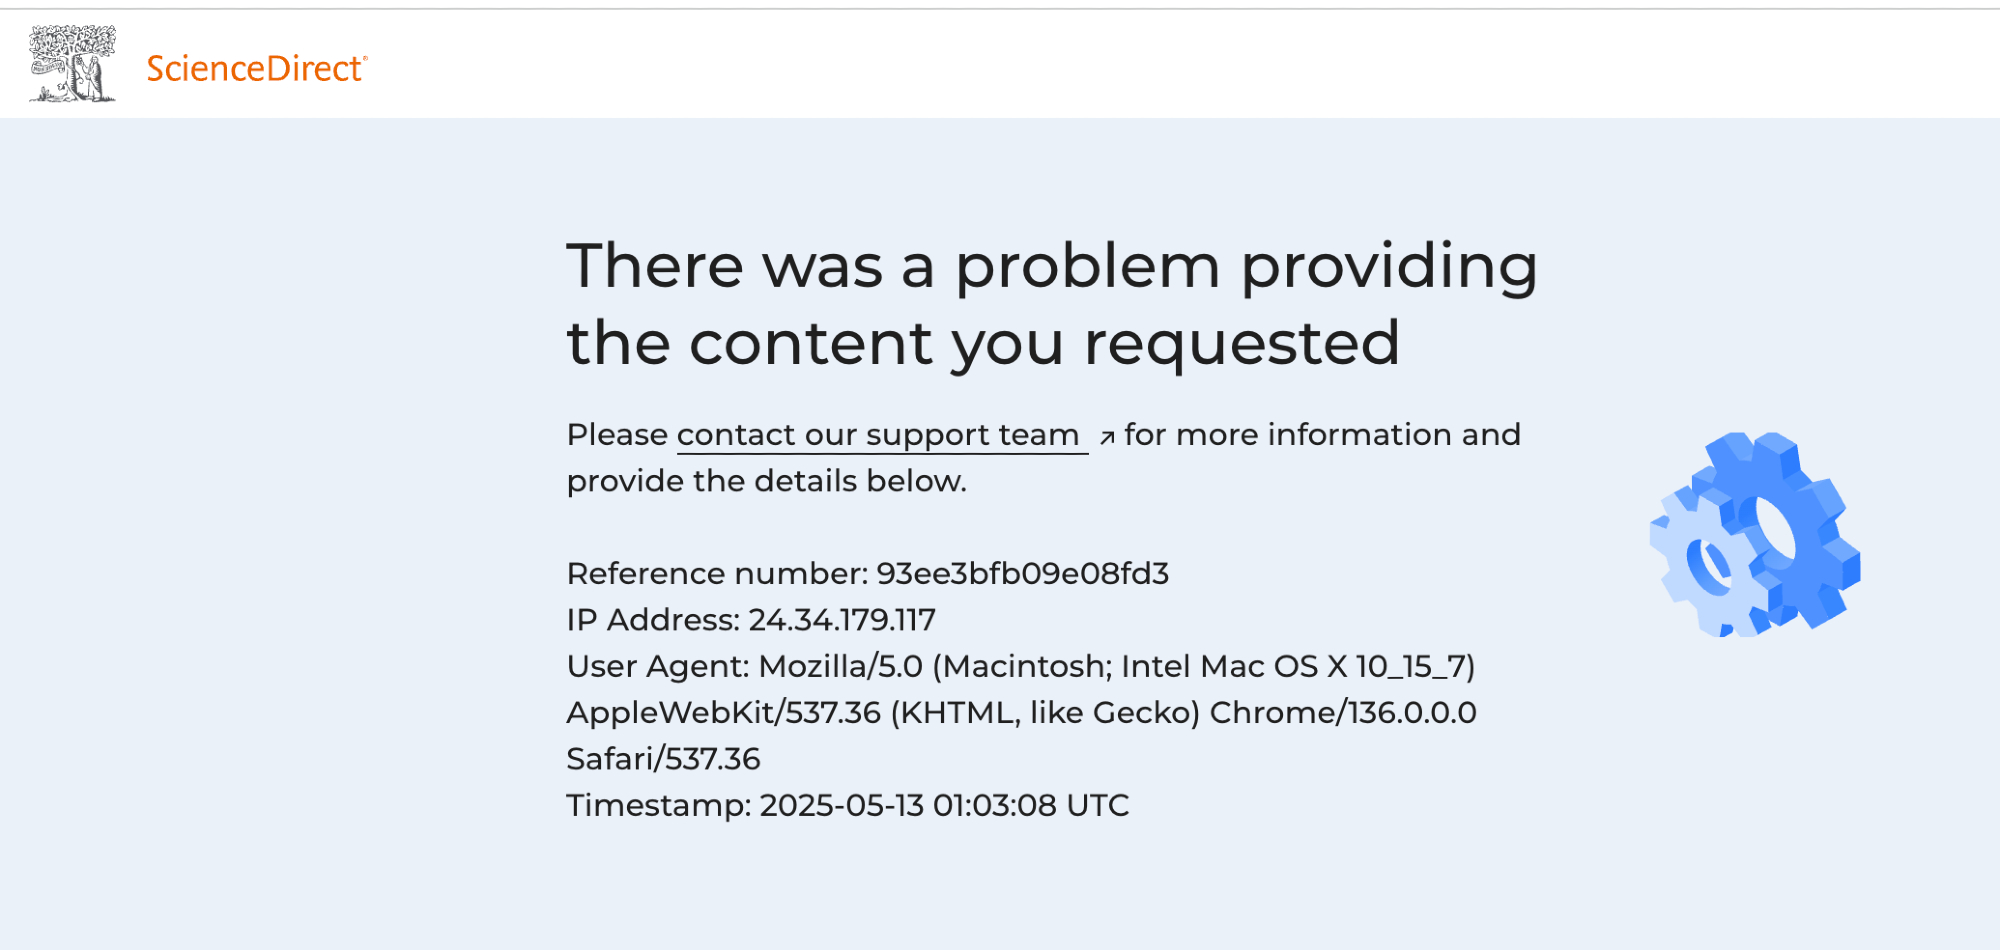Click the "for more information and" text

click(x=1322, y=435)
